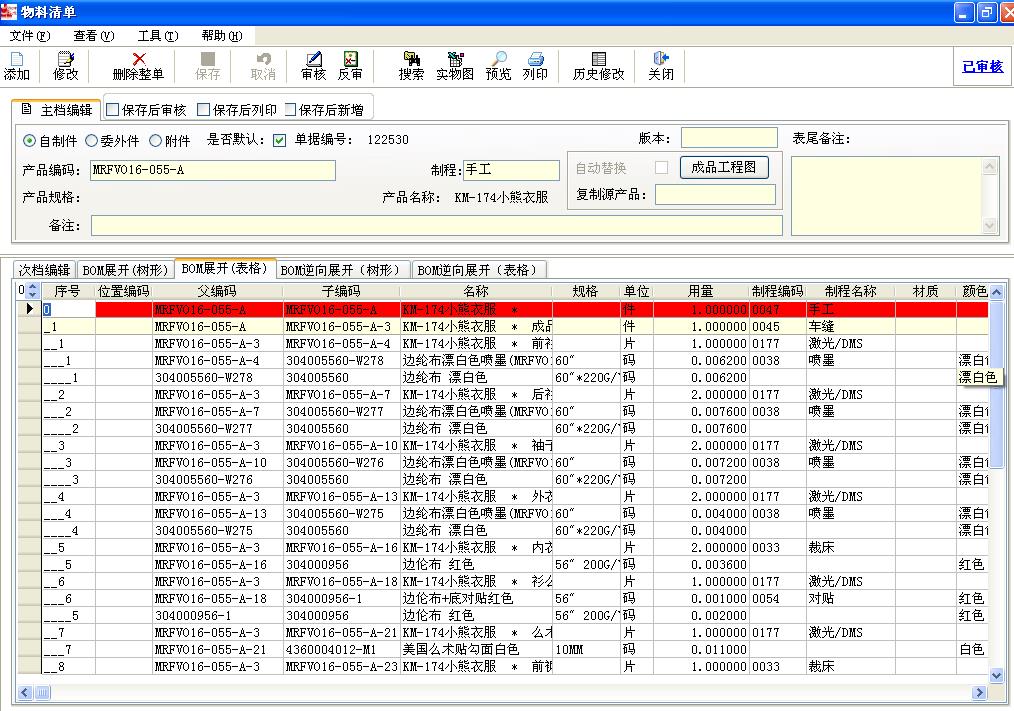Click the 表尾备注 text area
The width and height of the screenshot is (1014, 711).
pyautogui.click(x=887, y=196)
